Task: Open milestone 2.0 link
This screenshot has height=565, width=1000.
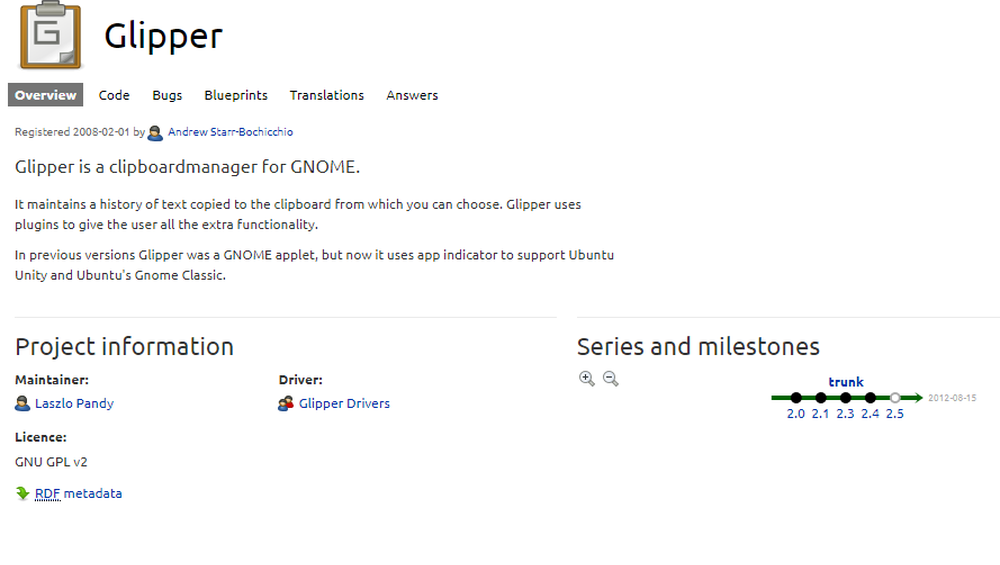Action: click(796, 414)
